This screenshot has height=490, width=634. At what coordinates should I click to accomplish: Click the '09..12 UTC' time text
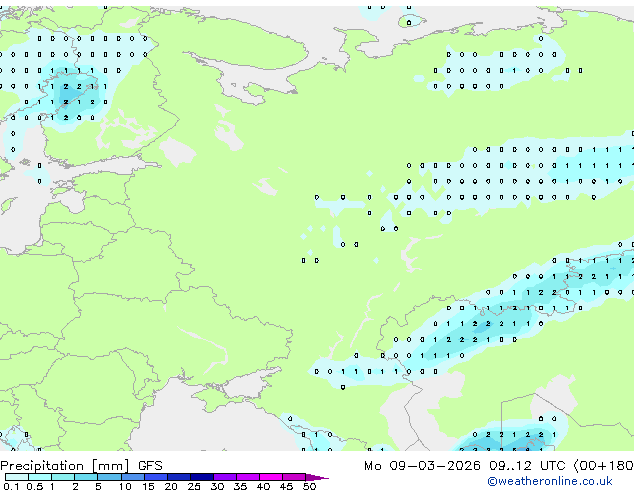coord(527,466)
